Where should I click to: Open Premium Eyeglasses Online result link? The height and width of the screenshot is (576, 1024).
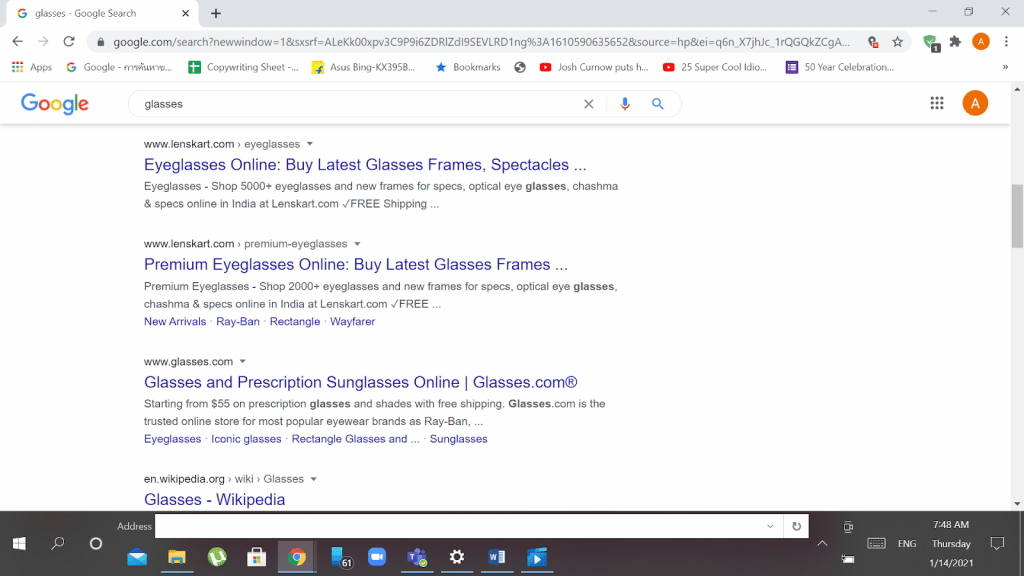pyautogui.click(x=356, y=264)
